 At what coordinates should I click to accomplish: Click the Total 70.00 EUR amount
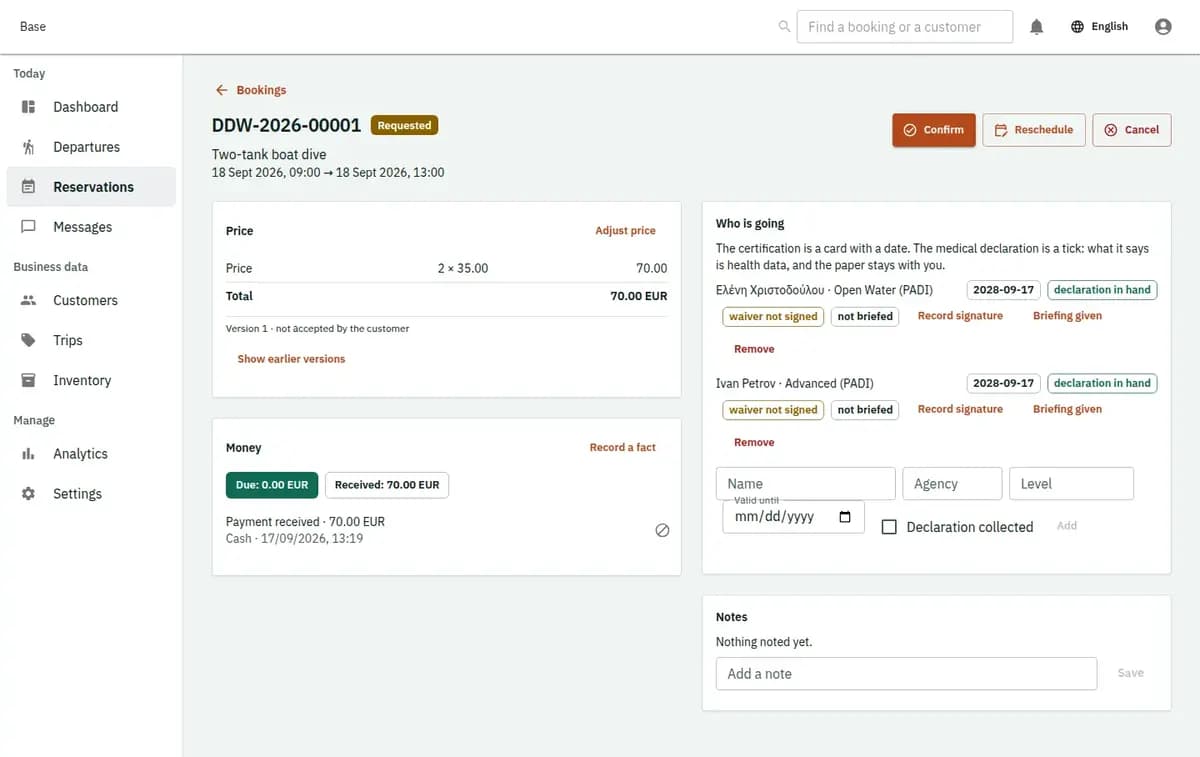point(639,296)
